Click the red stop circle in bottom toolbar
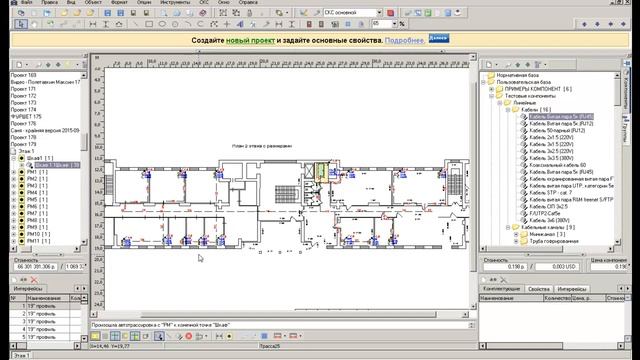 (x=189, y=336)
